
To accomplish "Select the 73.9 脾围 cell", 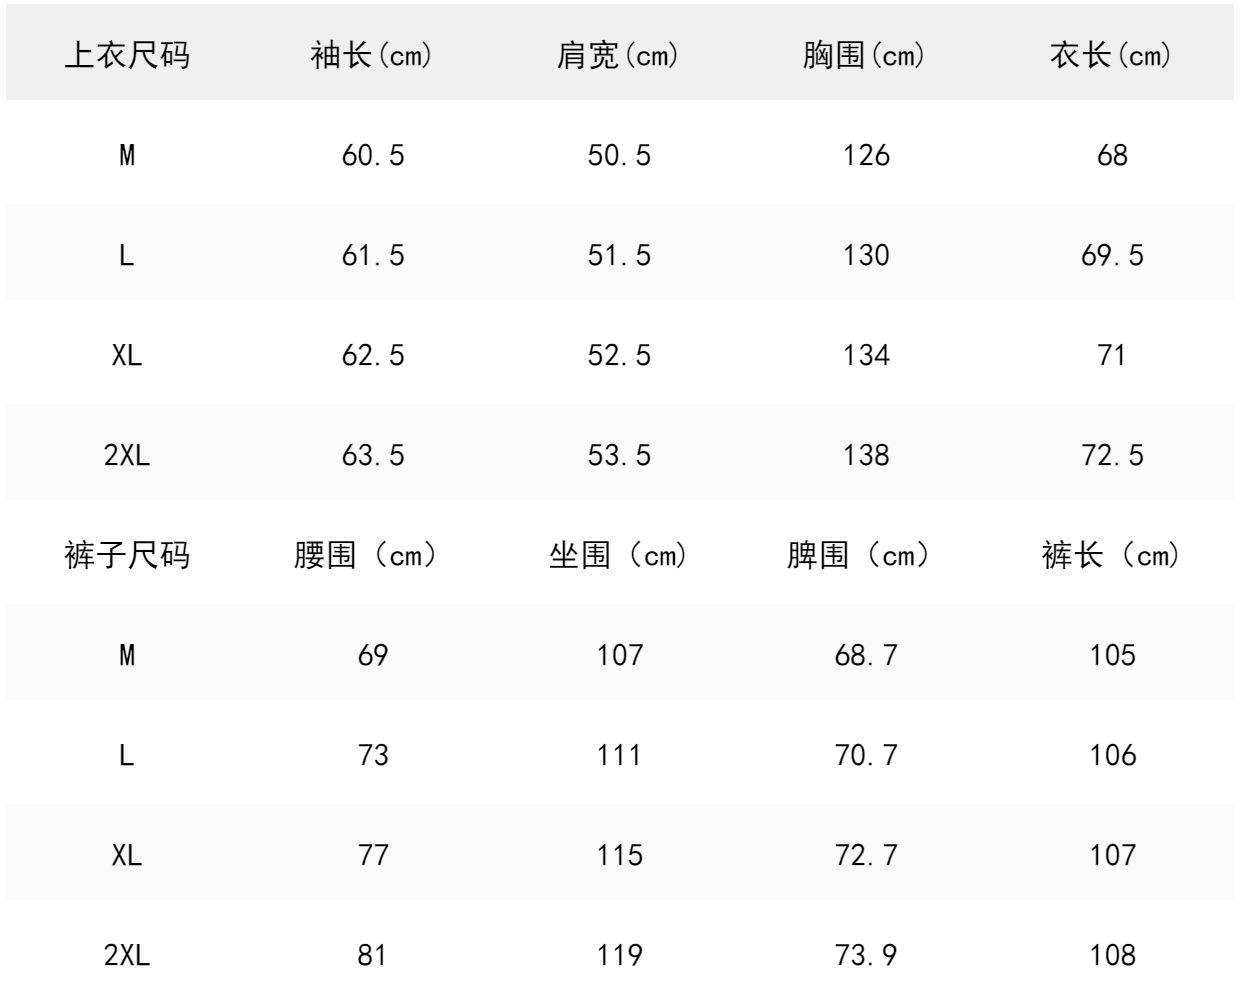I will pyautogui.click(x=866, y=955).
